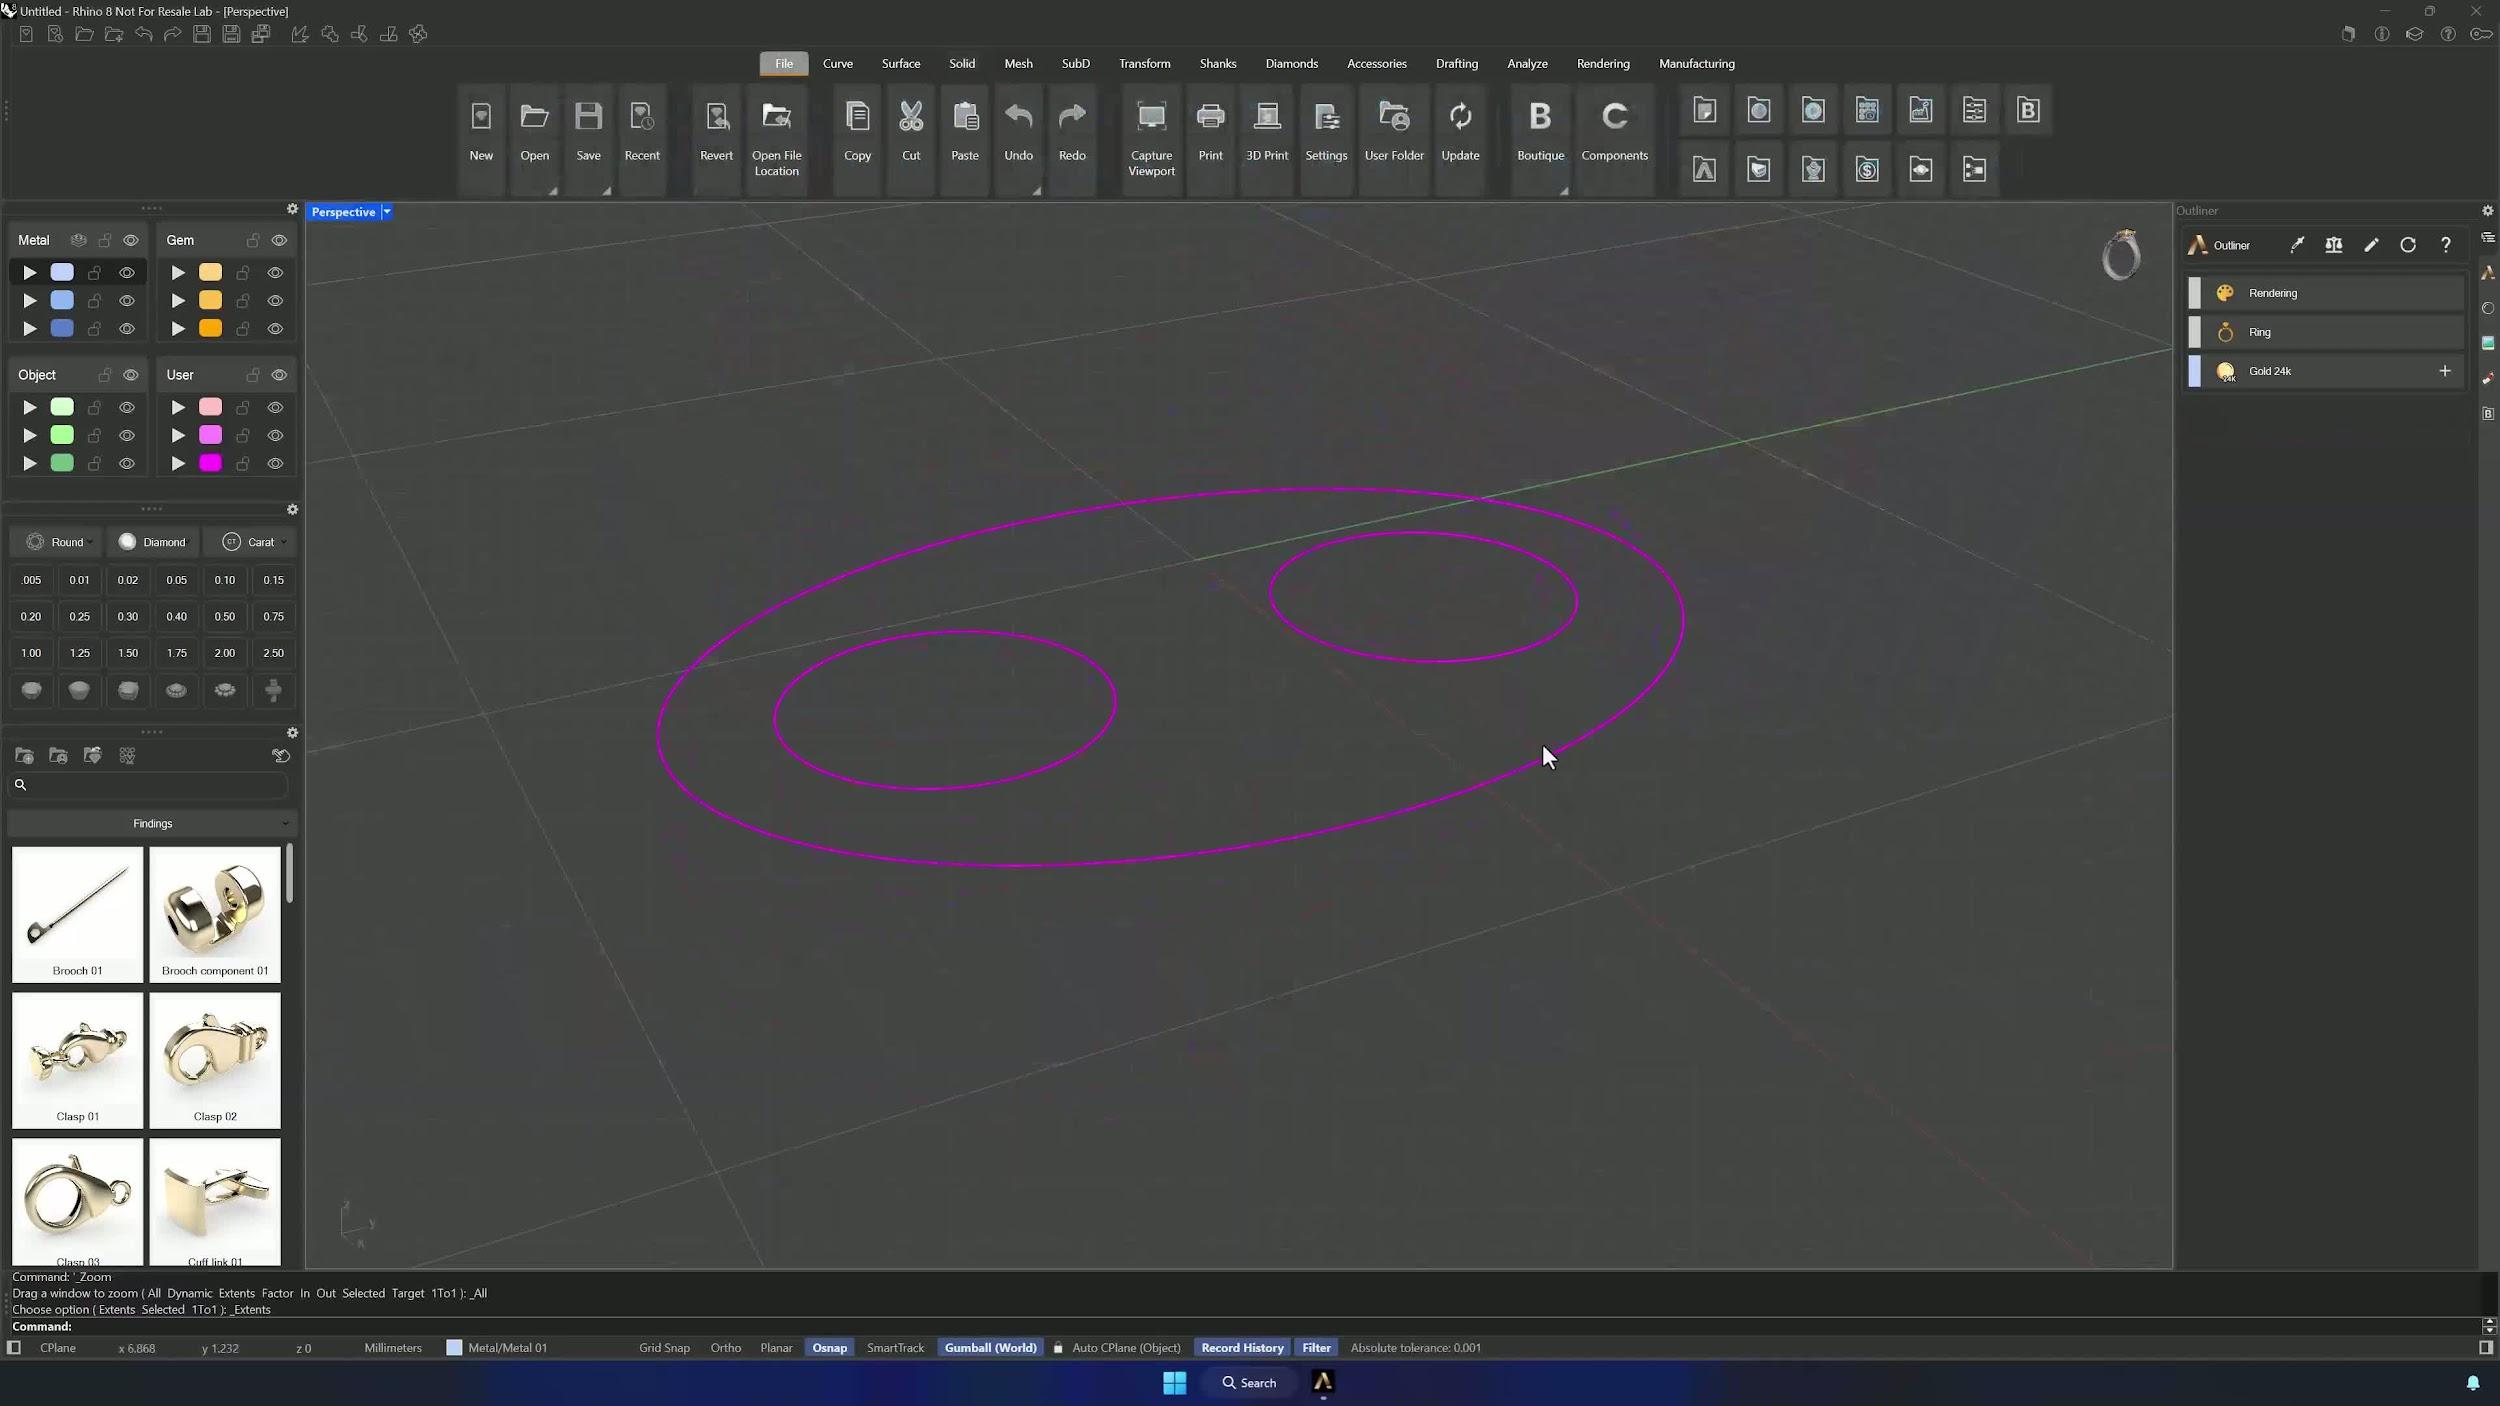Click the orange Gem layer color swatch
The width and height of the screenshot is (2500, 1406).
[x=210, y=328]
